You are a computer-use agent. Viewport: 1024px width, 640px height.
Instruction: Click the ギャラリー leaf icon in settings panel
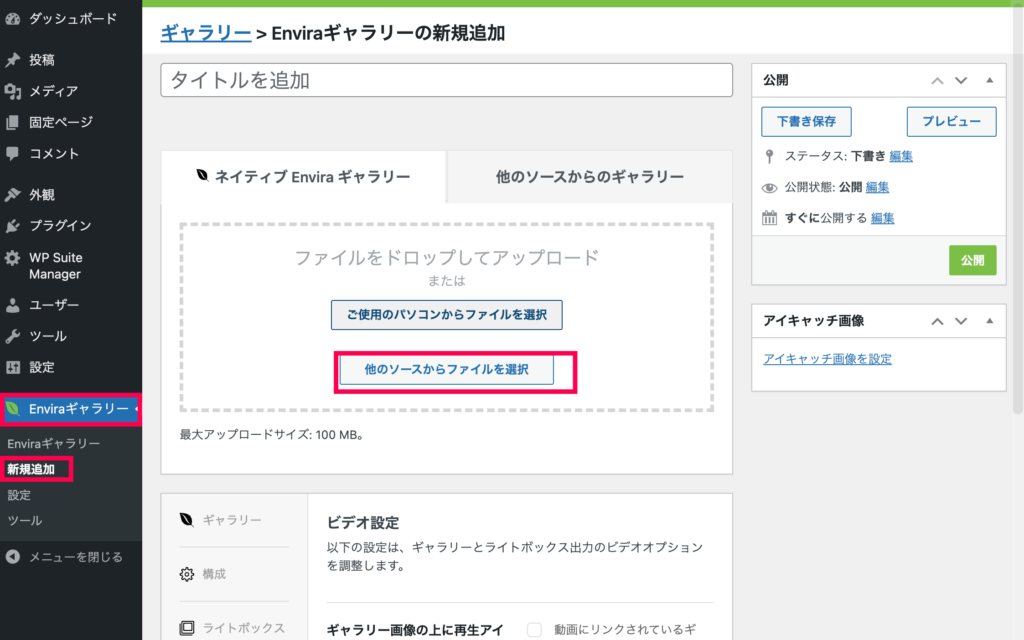[187, 520]
